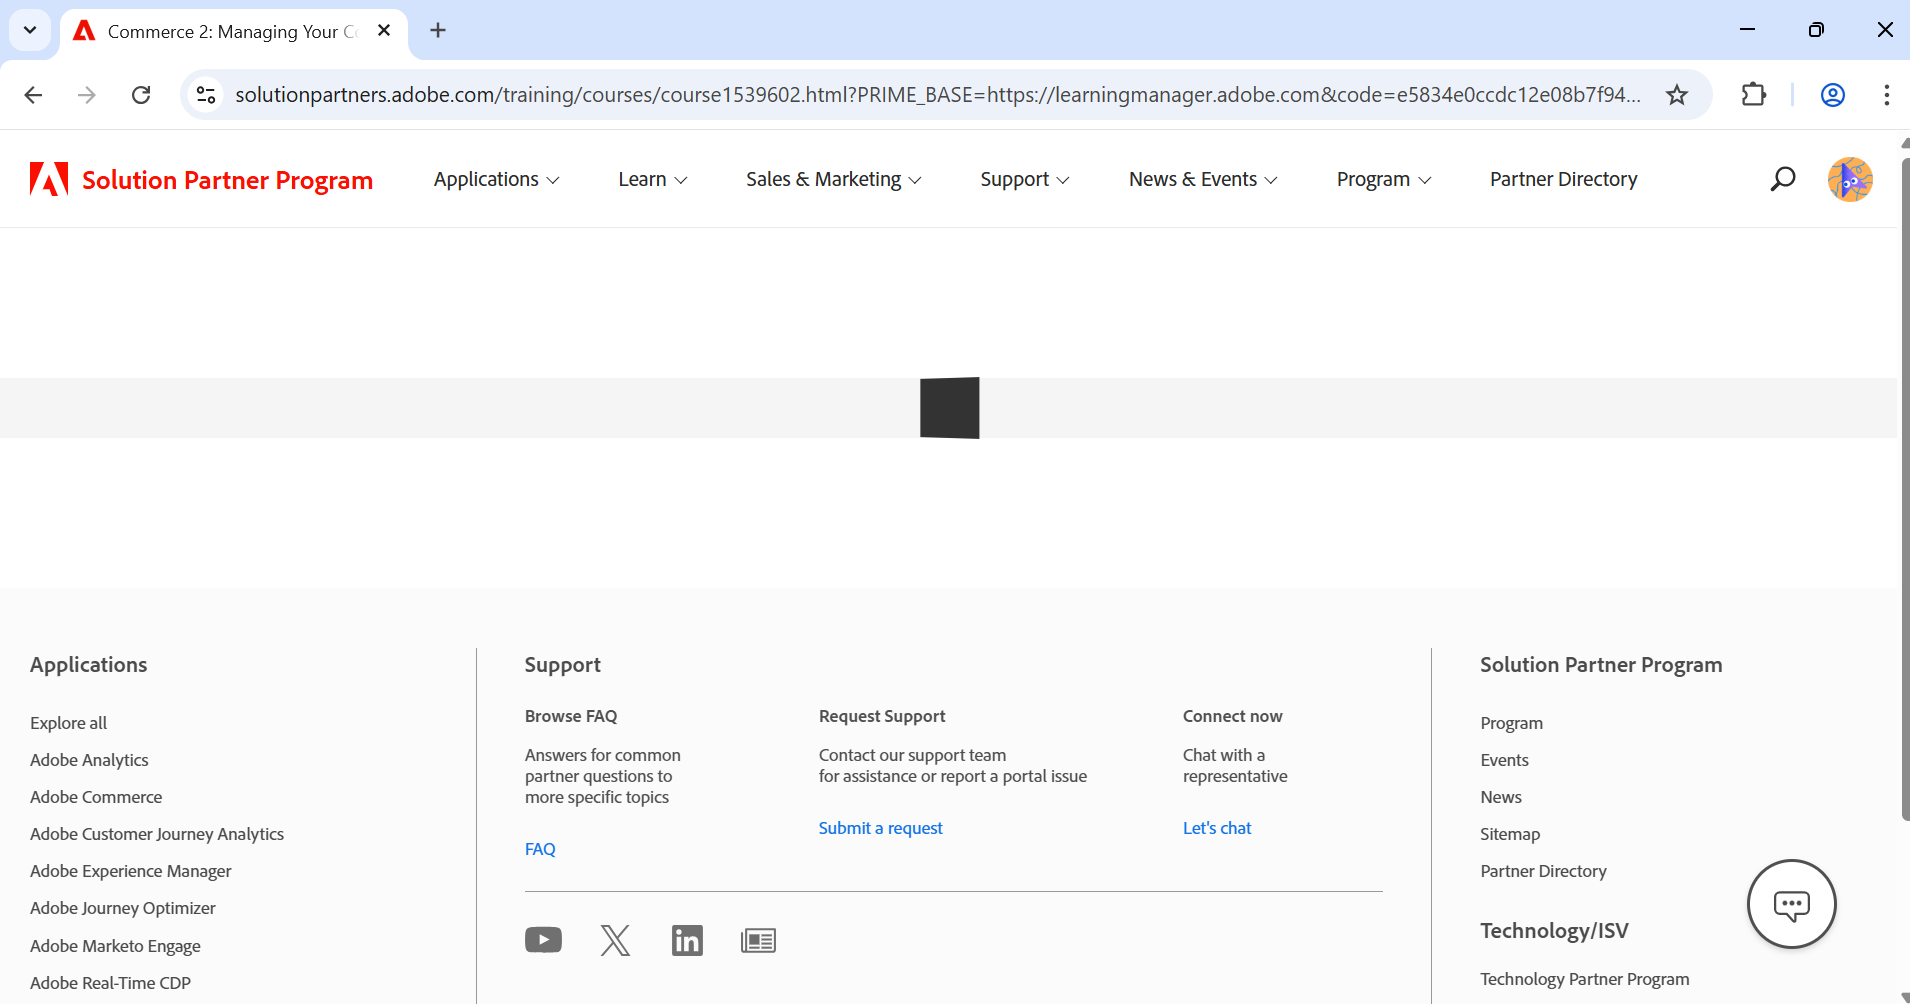The width and height of the screenshot is (1910, 1004).
Task: Open Adobe Analytics footer link
Action: [89, 760]
